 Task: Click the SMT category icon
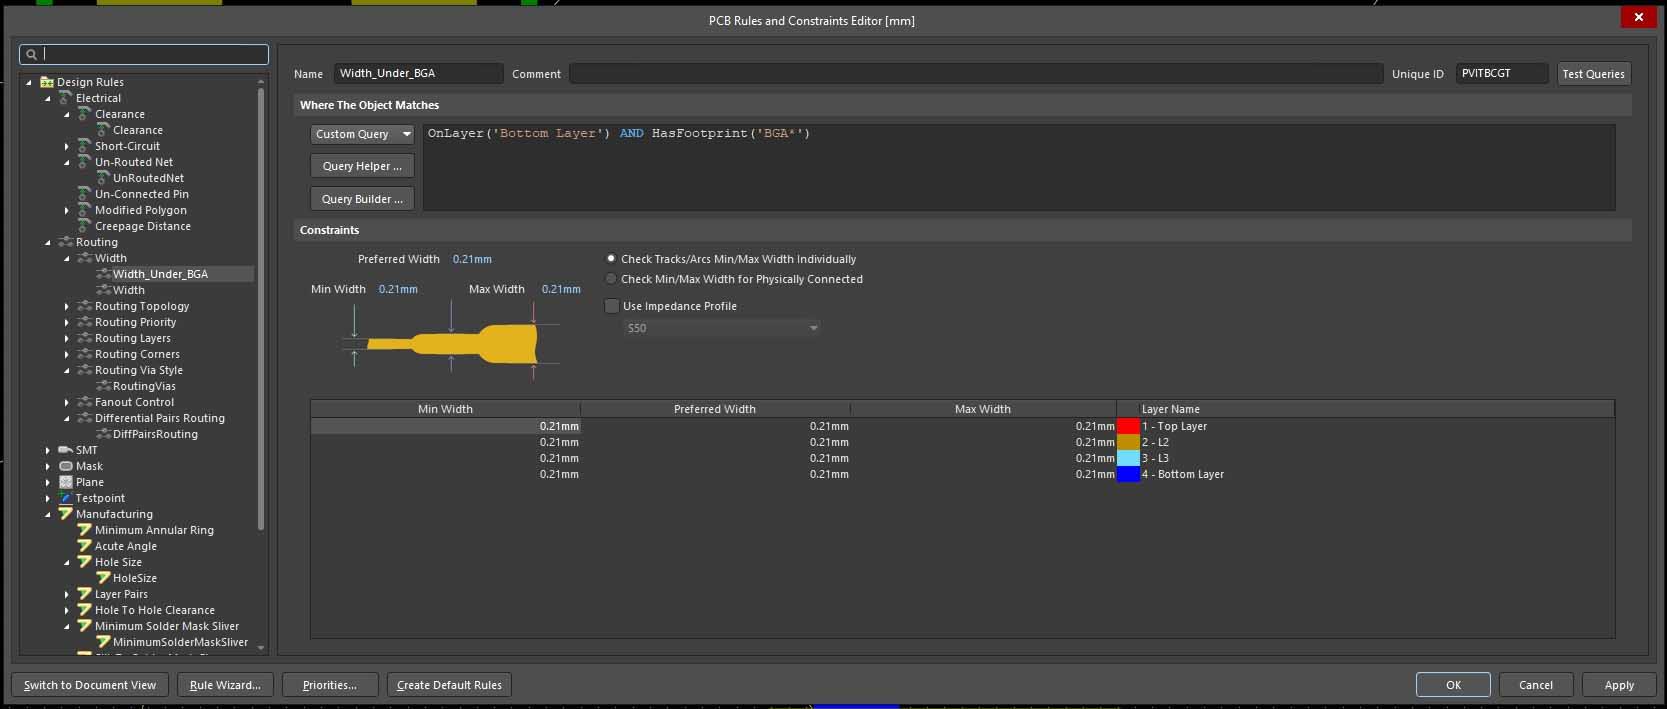point(66,450)
